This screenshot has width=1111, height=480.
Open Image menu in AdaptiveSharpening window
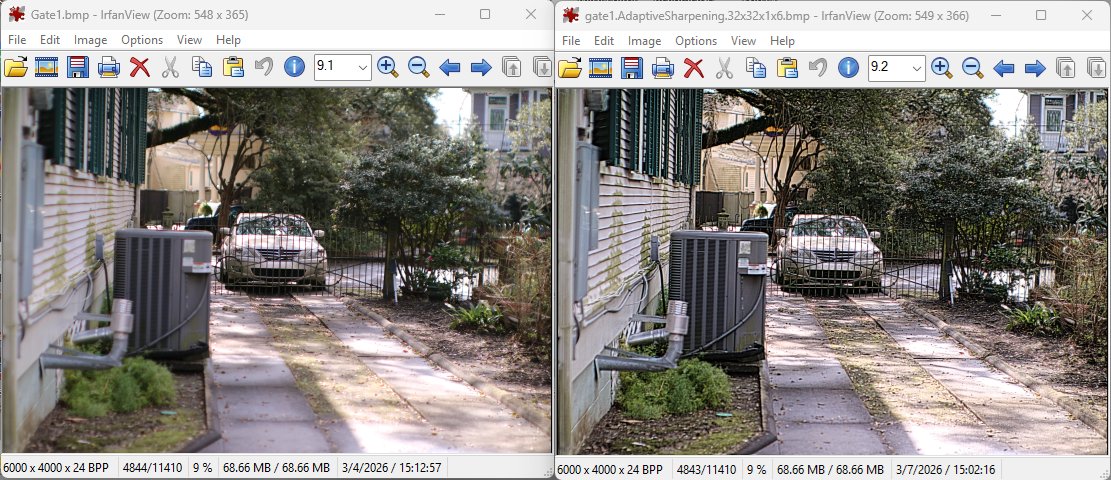coord(645,40)
